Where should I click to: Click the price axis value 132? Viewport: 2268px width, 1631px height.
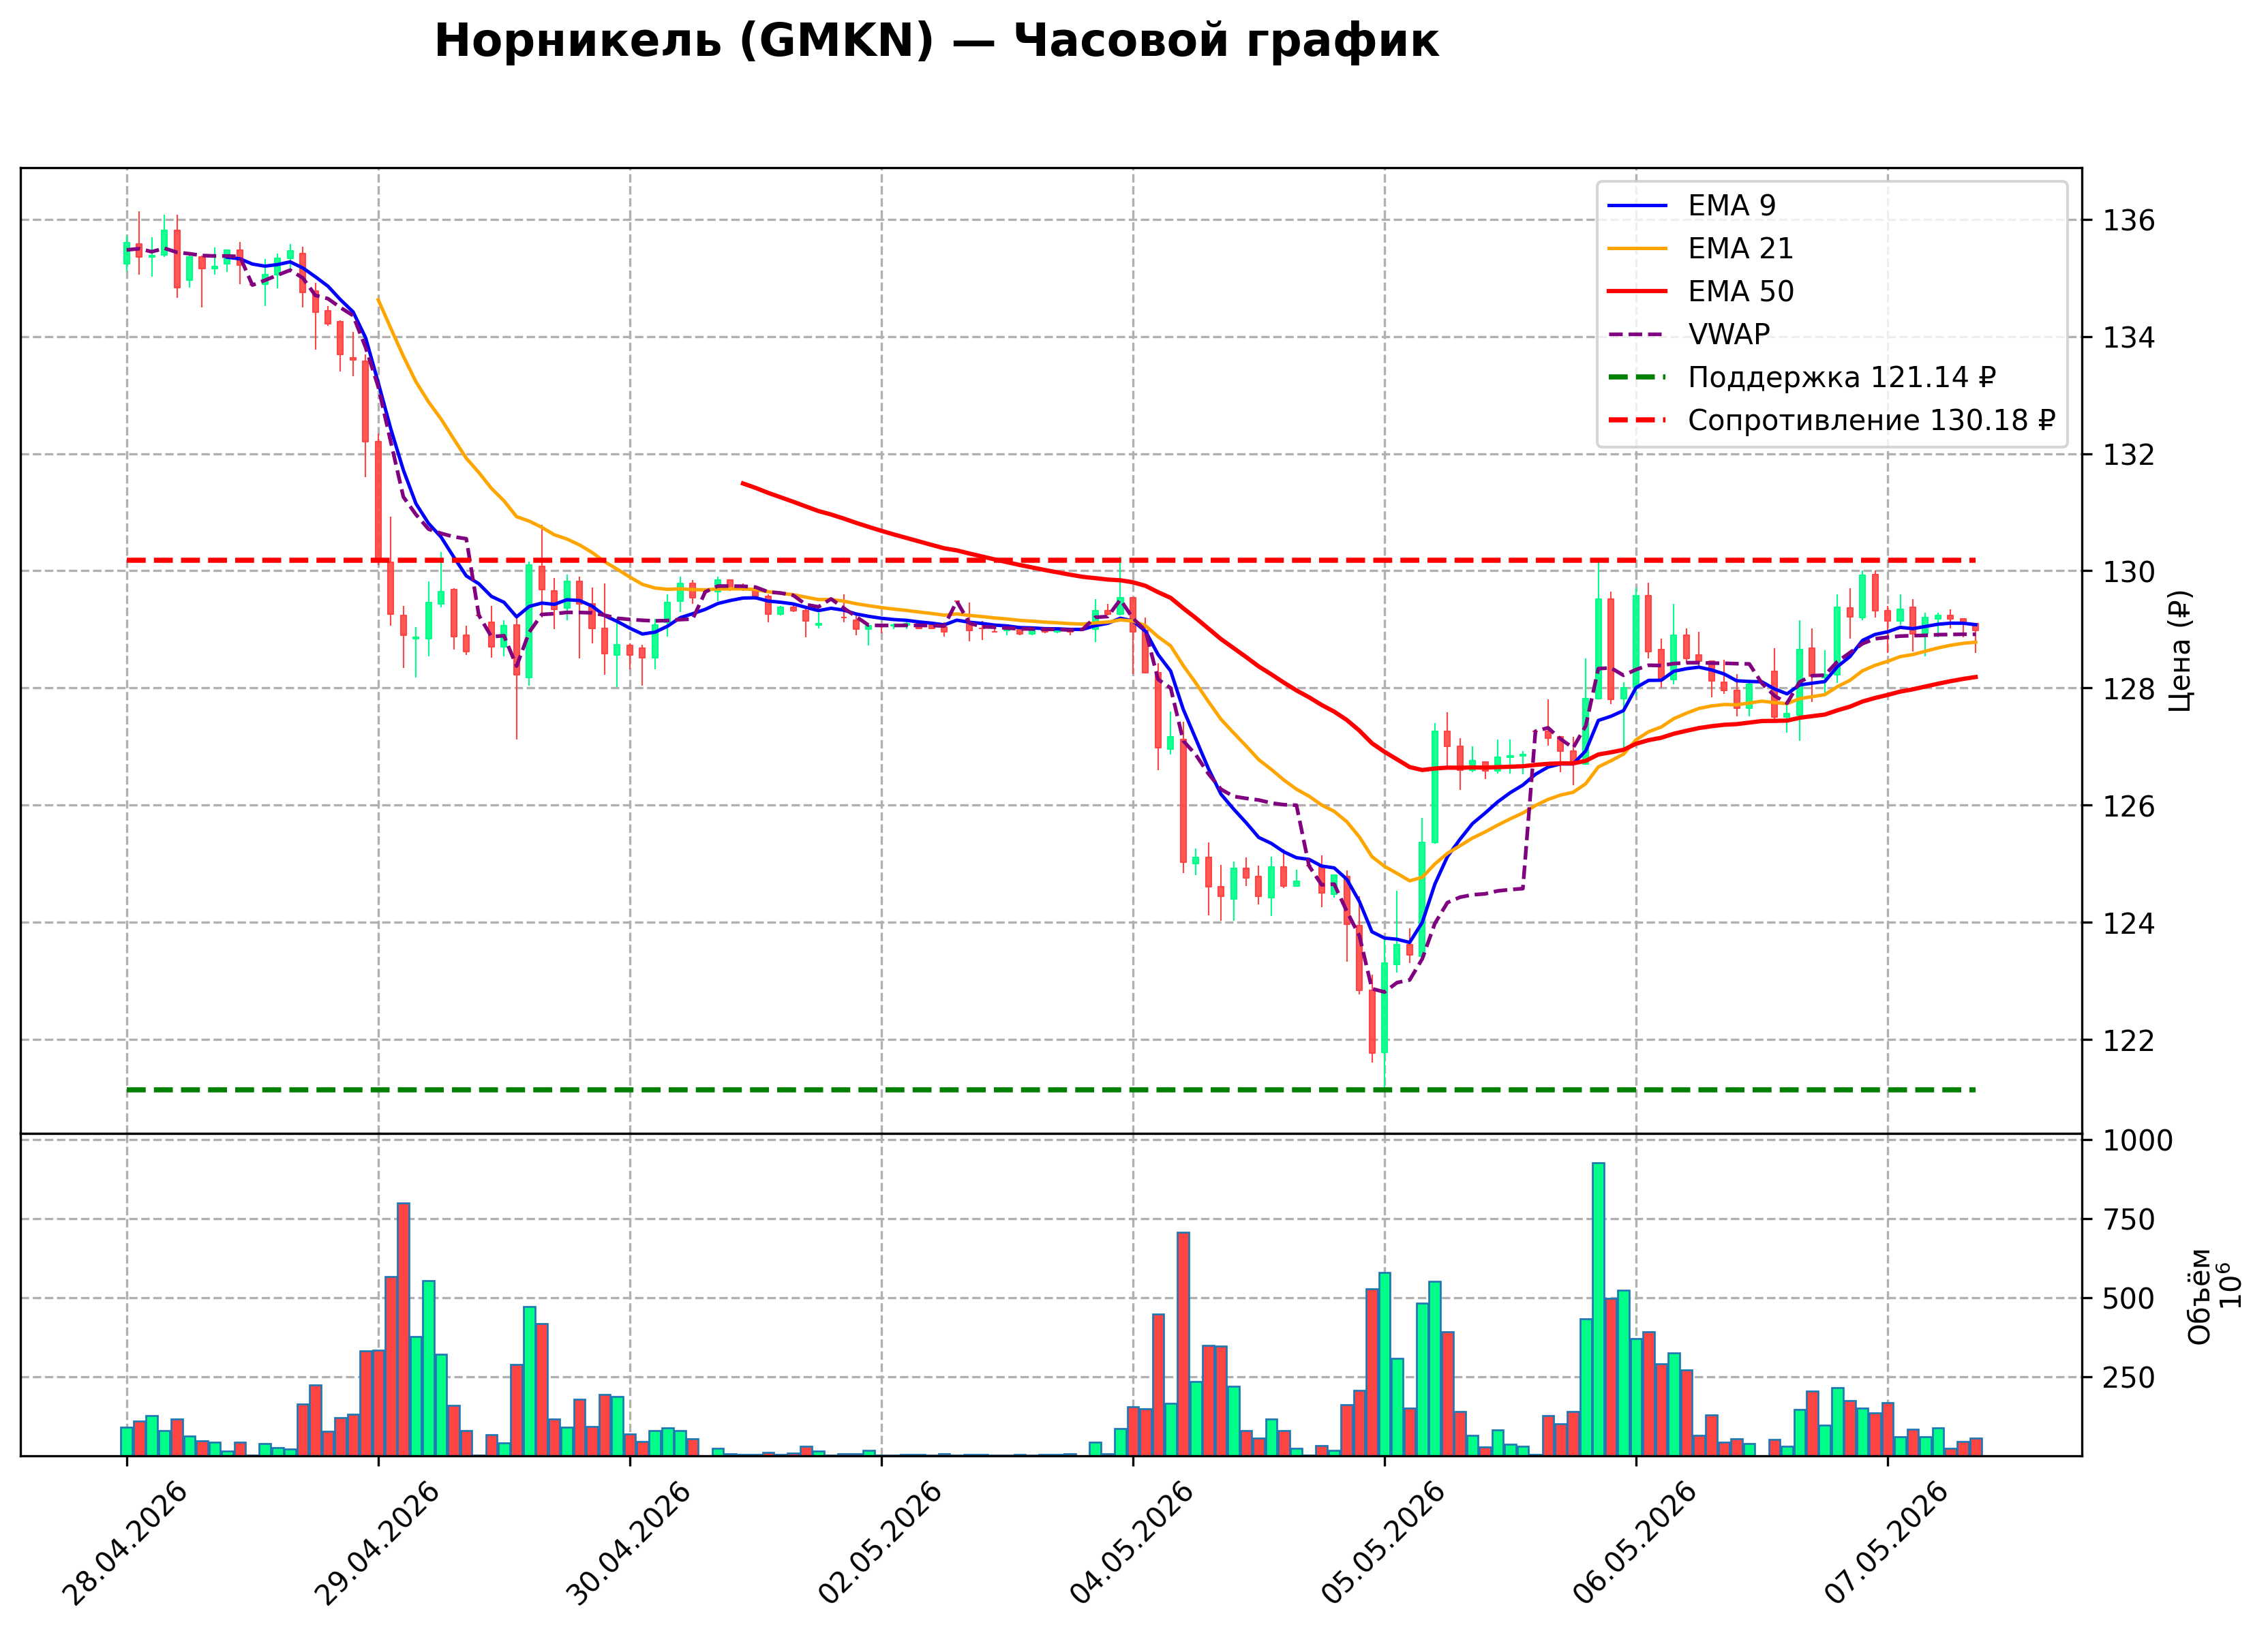(x=2129, y=454)
